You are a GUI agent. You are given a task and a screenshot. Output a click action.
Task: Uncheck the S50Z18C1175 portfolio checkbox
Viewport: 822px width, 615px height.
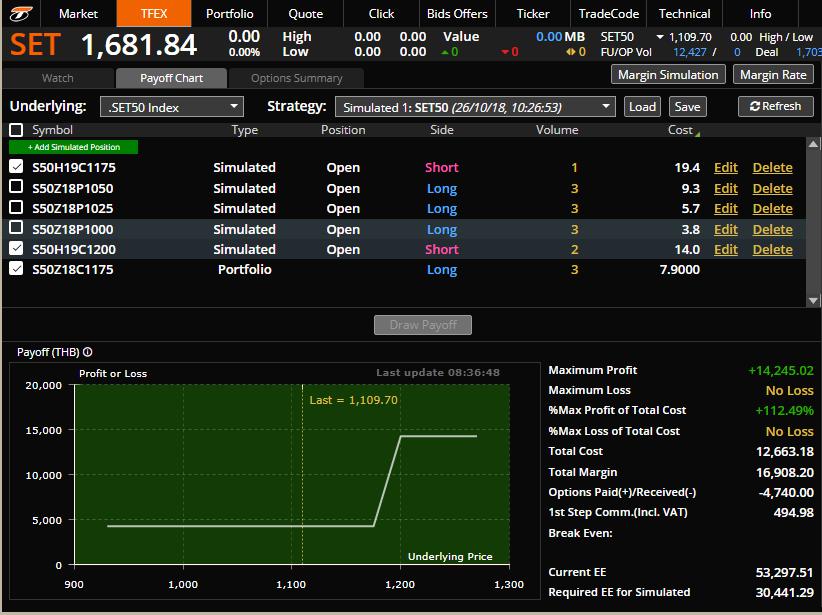coord(16,268)
